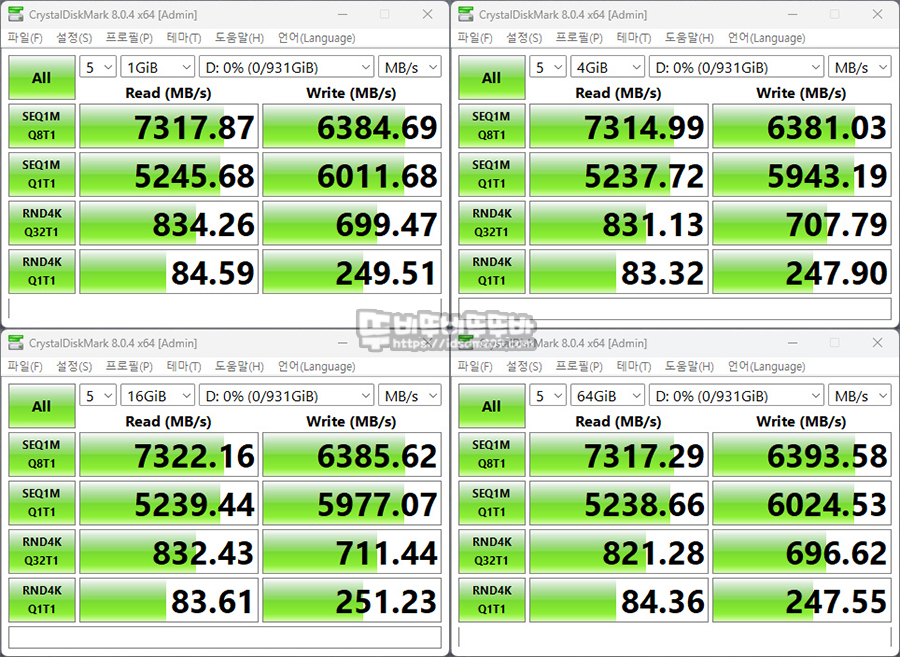Click the CrystalDiskMark app icon in the 16GiB window
The image size is (900, 657).
tap(16, 343)
